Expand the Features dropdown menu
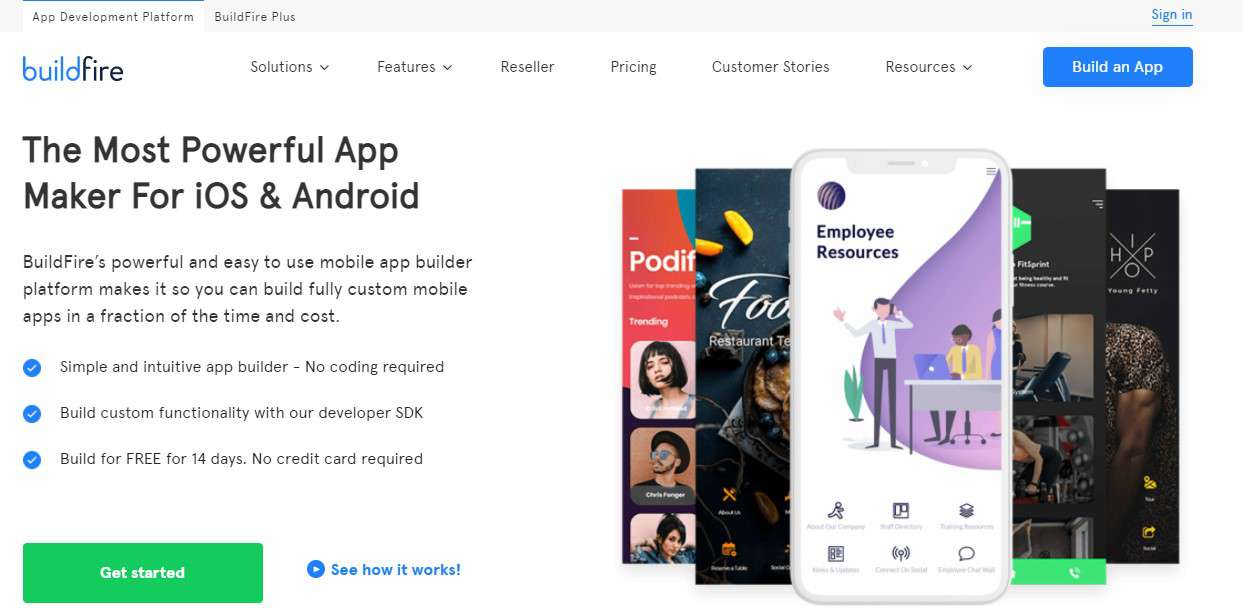This screenshot has width=1243, height=608. click(415, 67)
